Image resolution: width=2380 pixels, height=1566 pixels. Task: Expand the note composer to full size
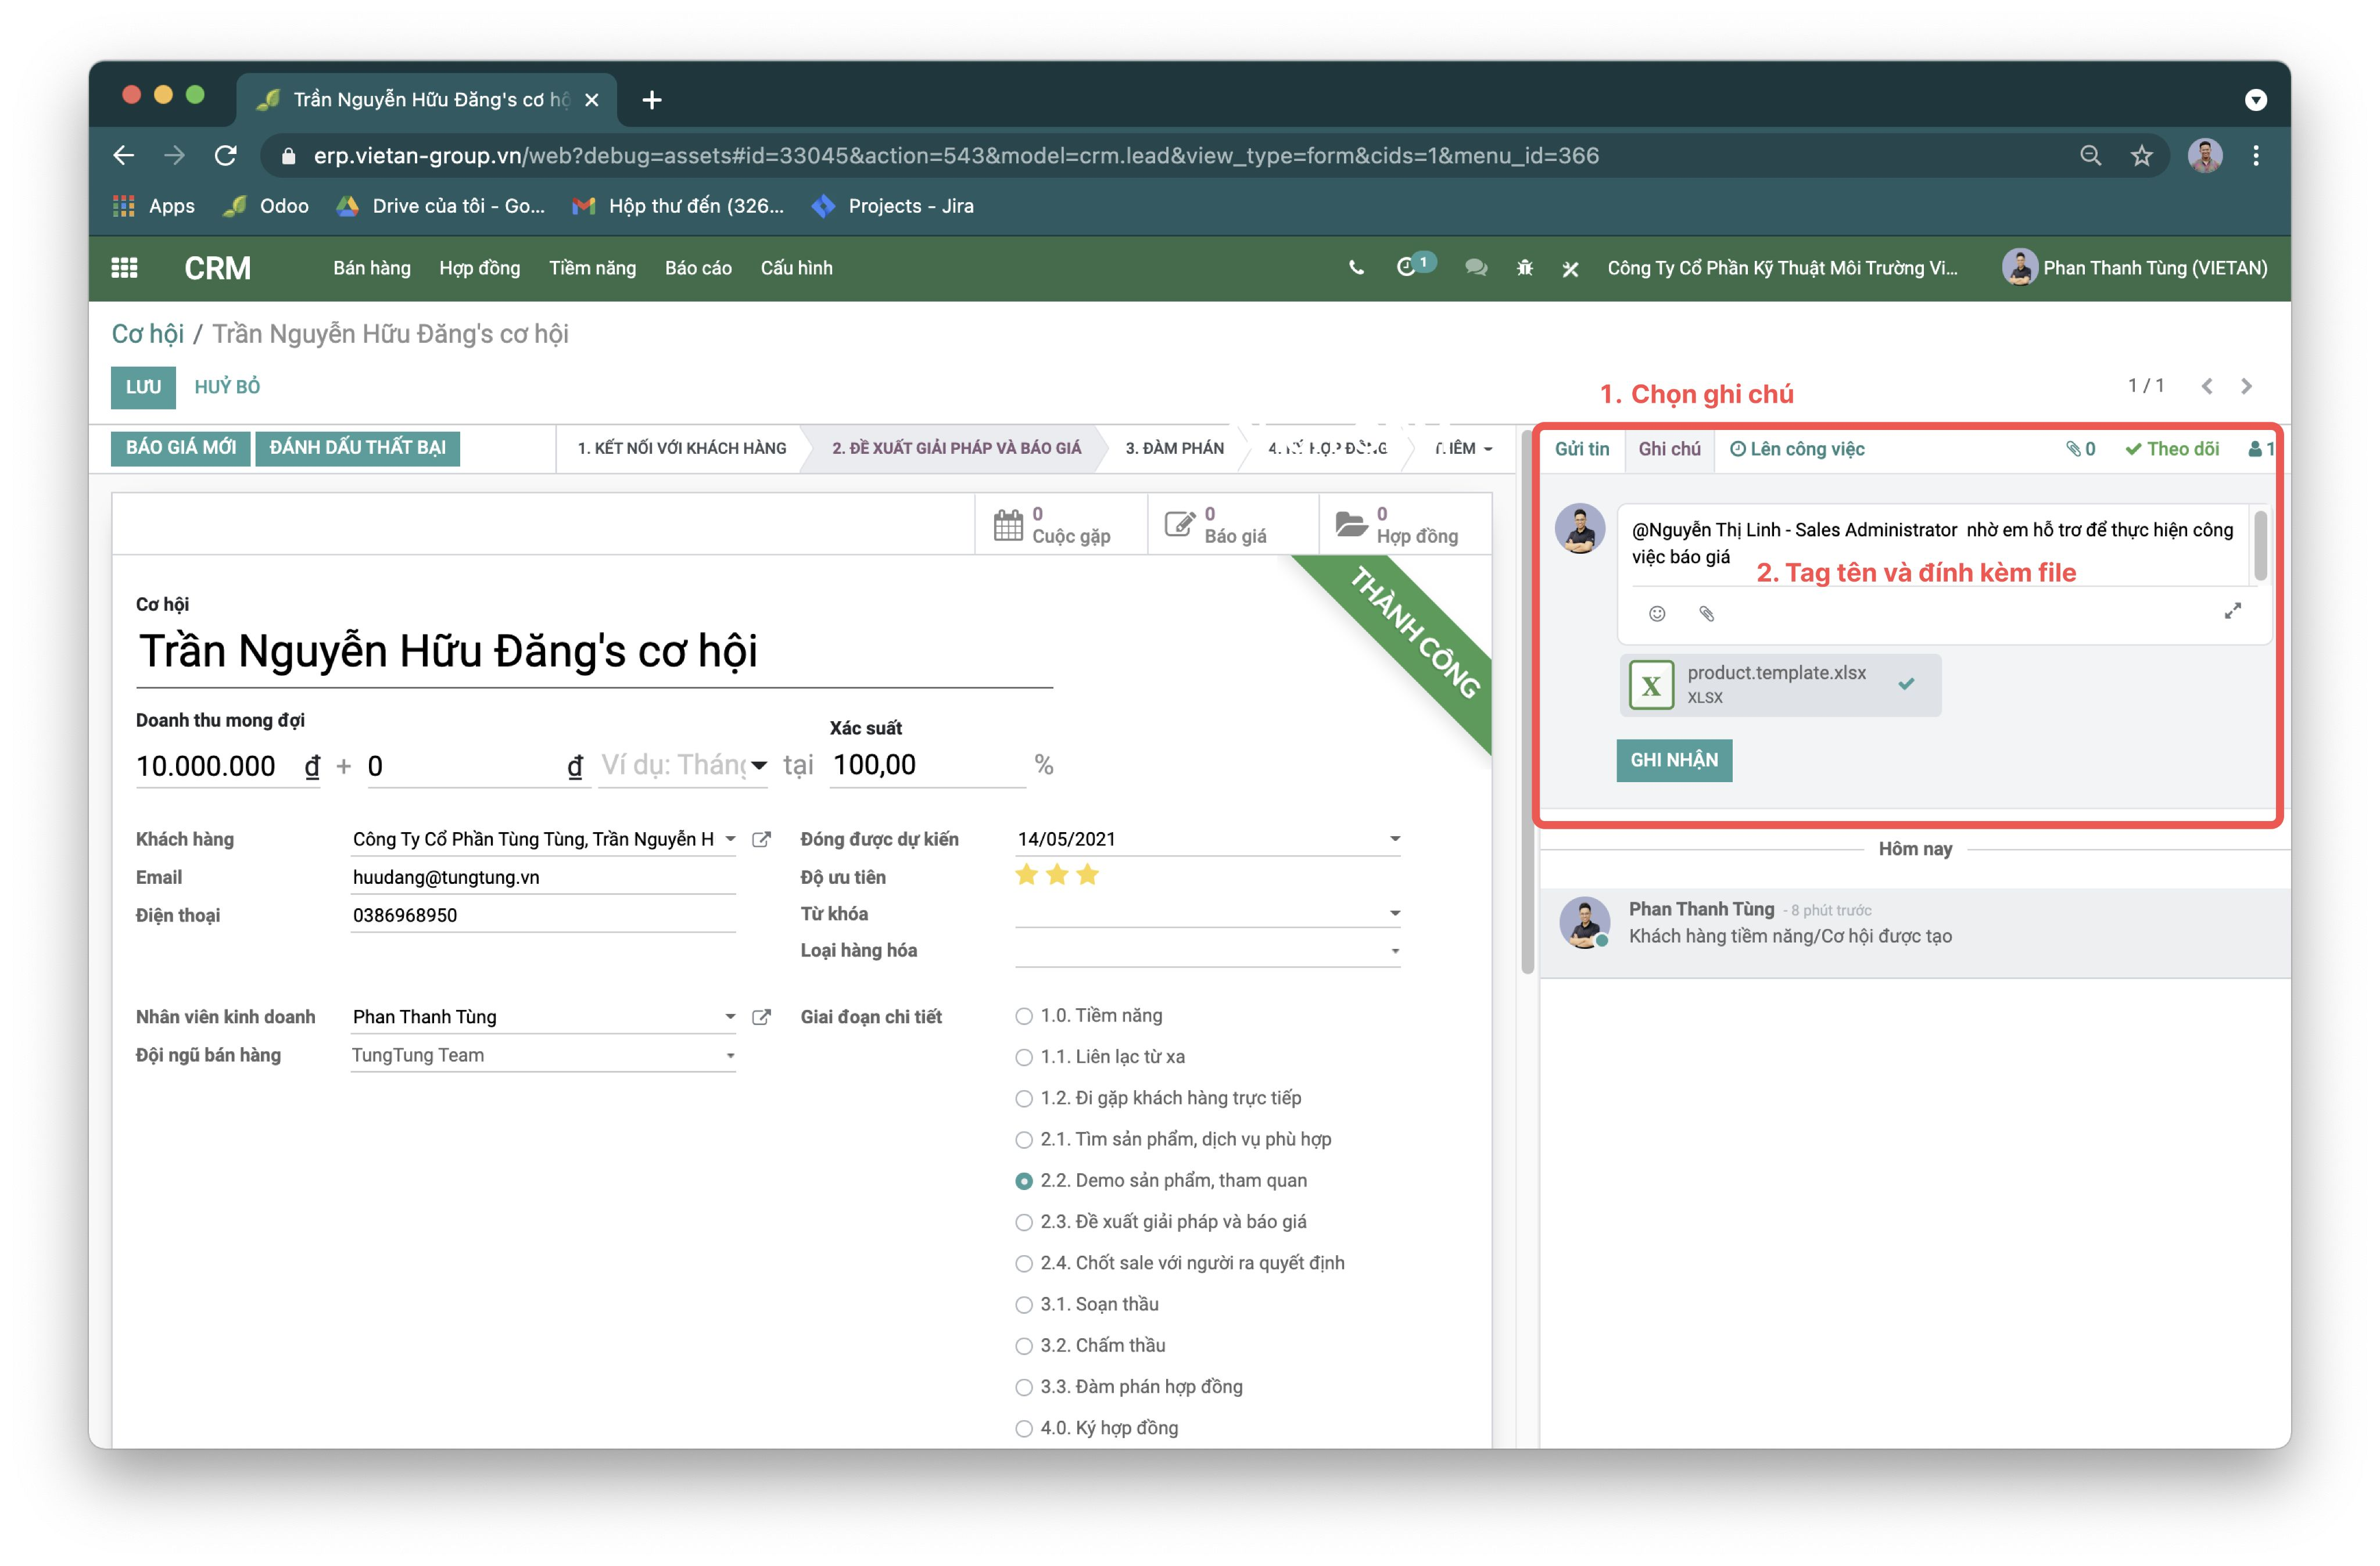[x=2232, y=610]
